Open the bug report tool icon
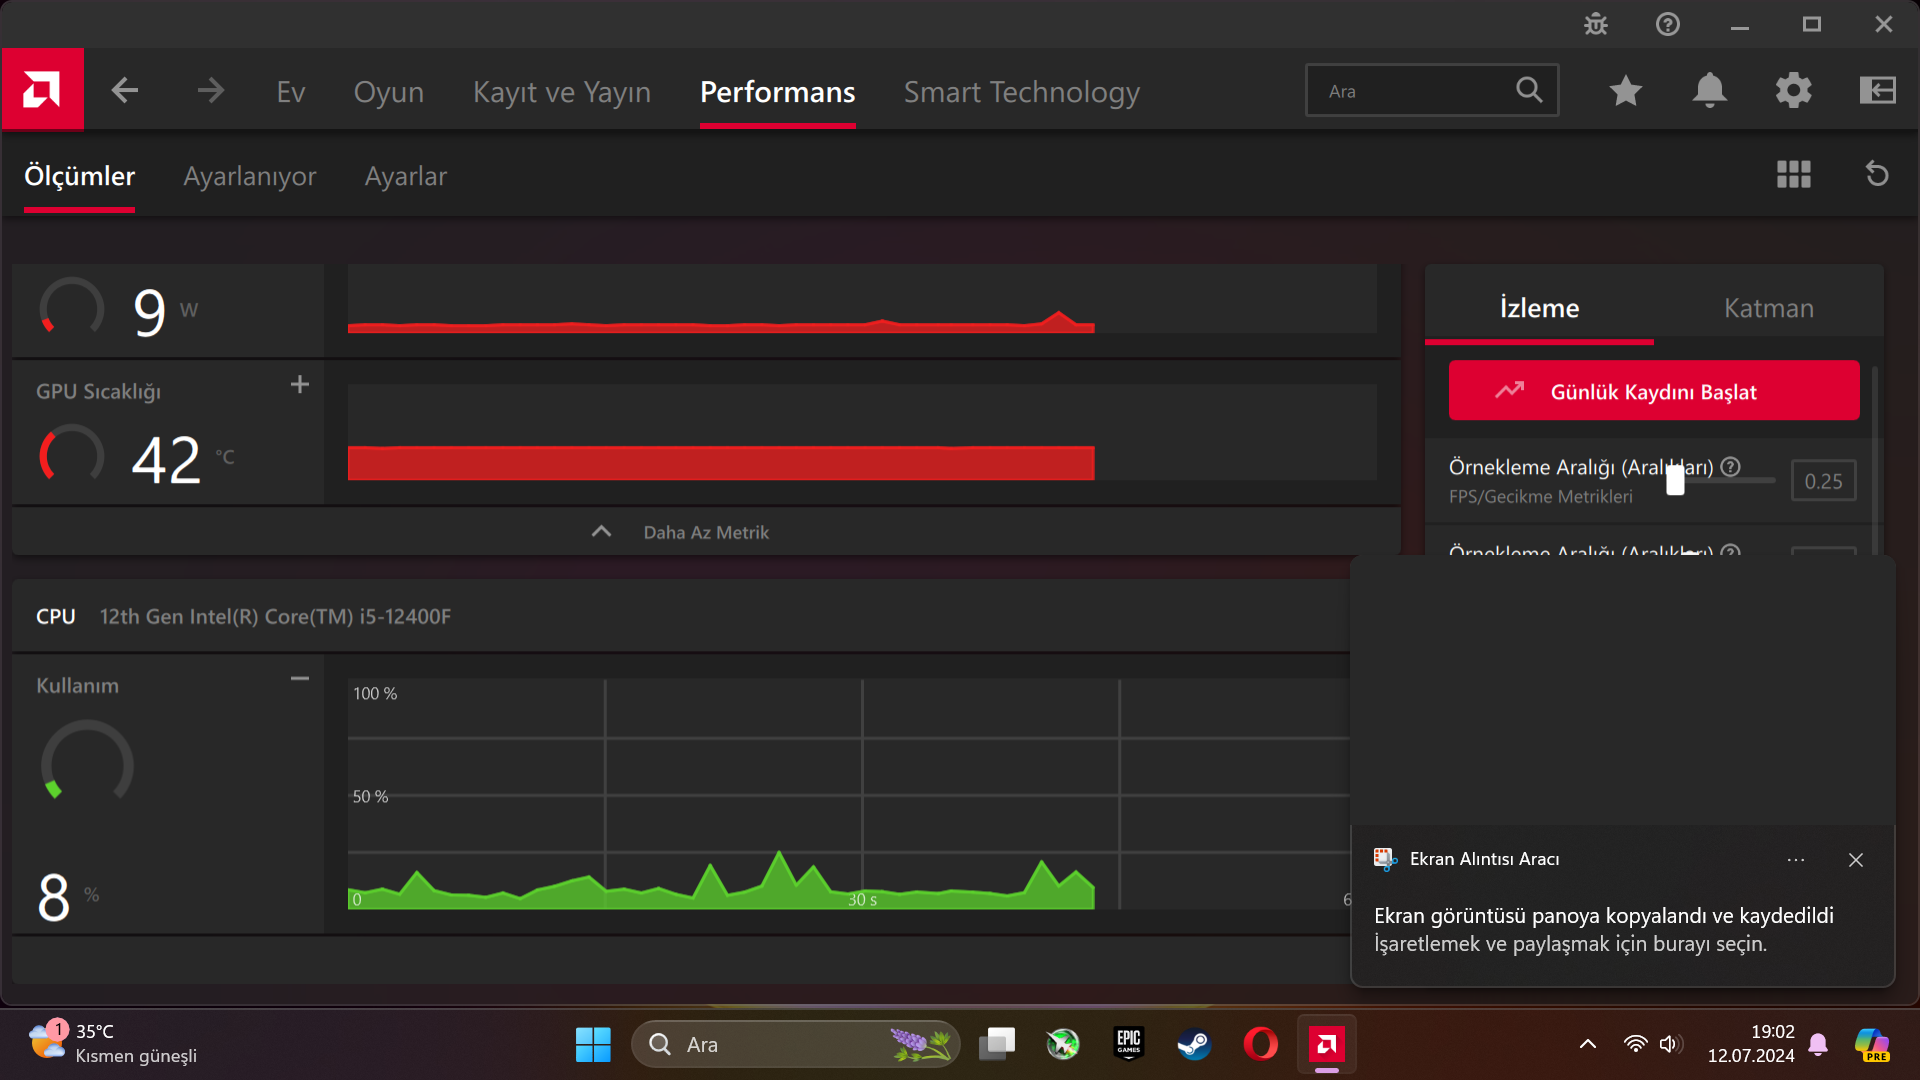This screenshot has width=1920, height=1080. [1596, 24]
